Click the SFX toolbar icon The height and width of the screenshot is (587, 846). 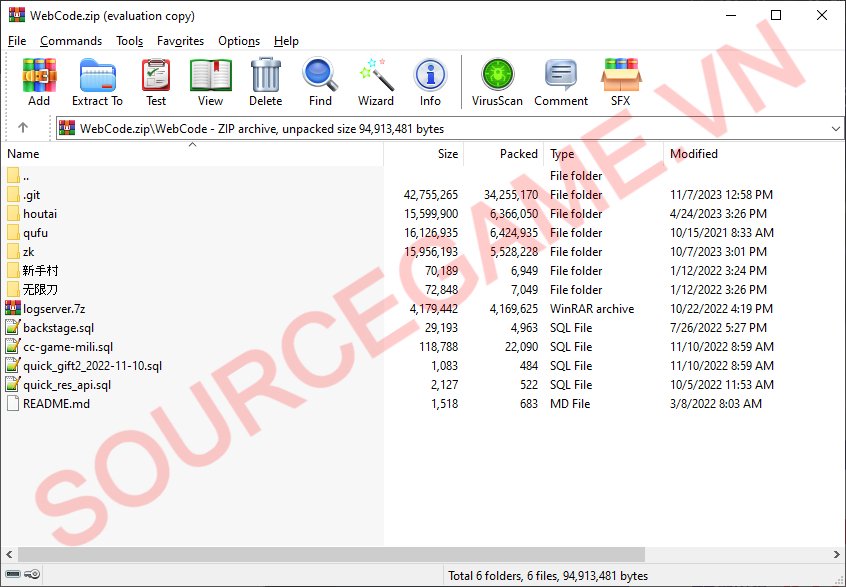point(620,82)
